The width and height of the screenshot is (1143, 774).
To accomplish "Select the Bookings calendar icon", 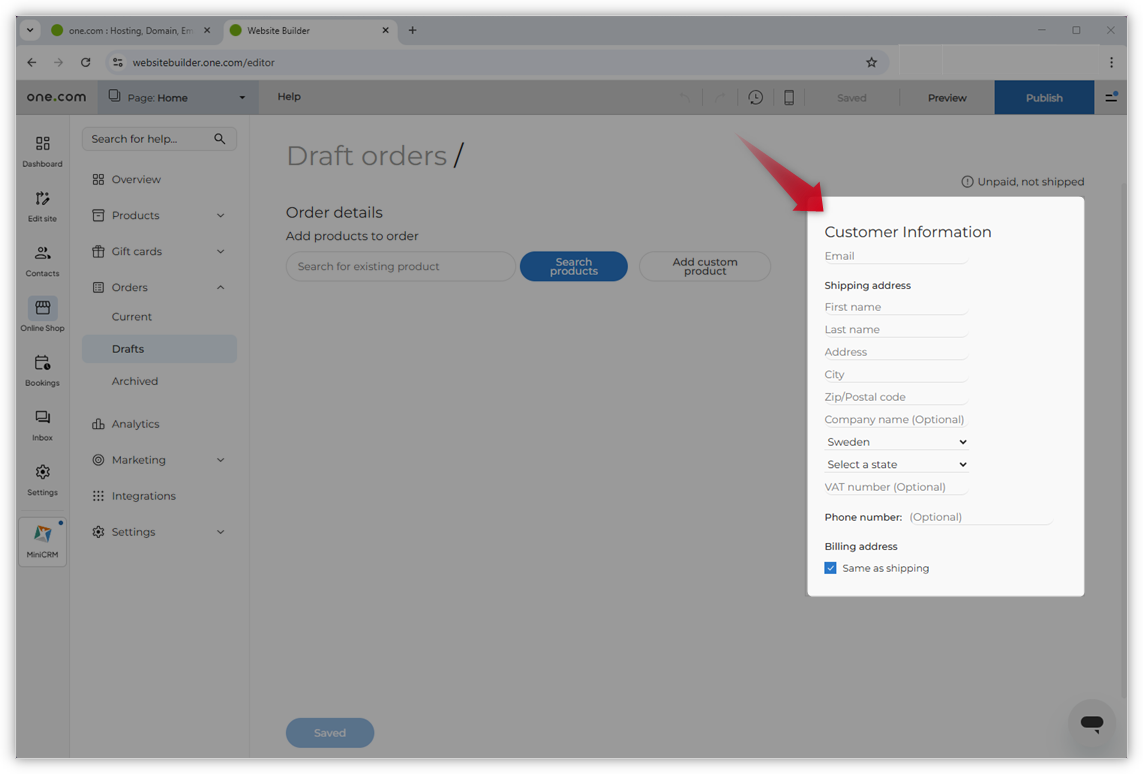I will pyautogui.click(x=42, y=369).
